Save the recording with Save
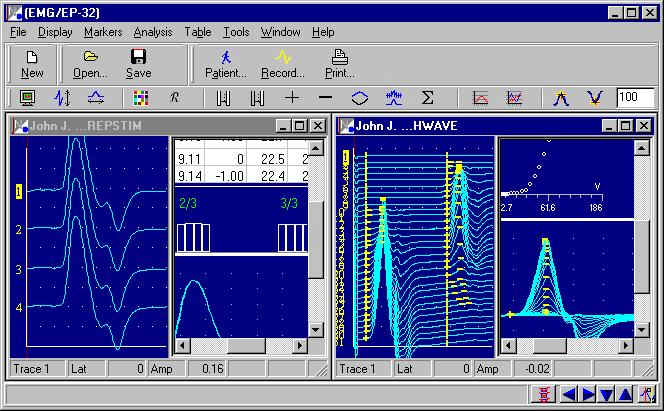The image size is (664, 411). coord(138,64)
